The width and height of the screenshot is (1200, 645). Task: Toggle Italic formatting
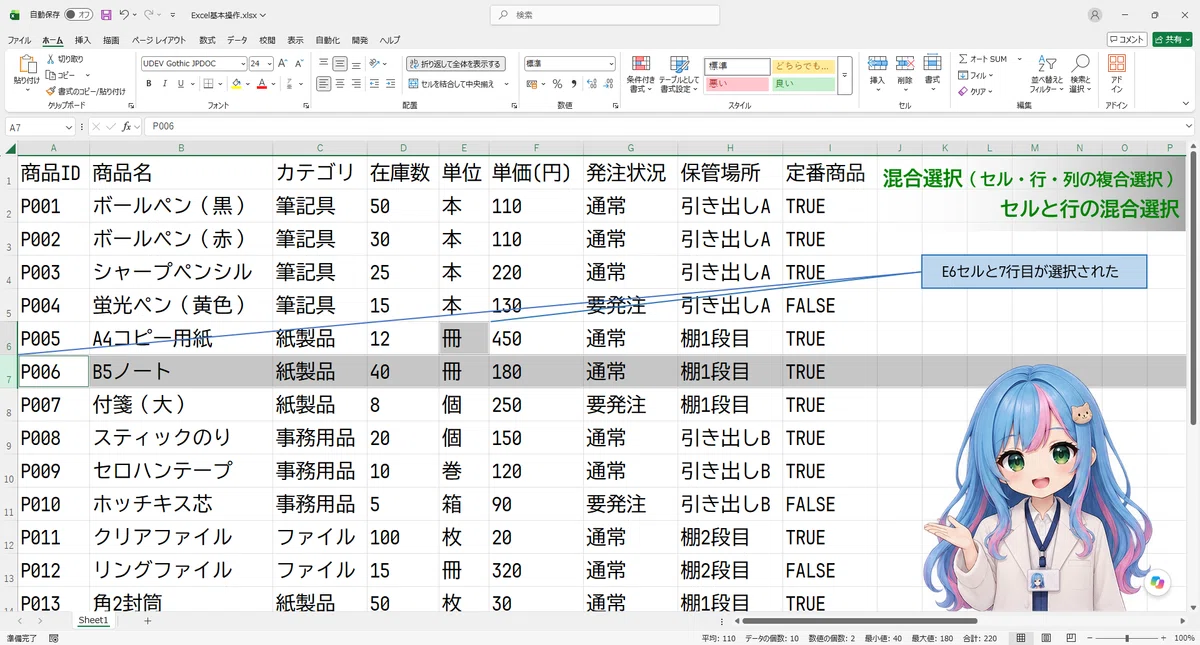pos(164,84)
